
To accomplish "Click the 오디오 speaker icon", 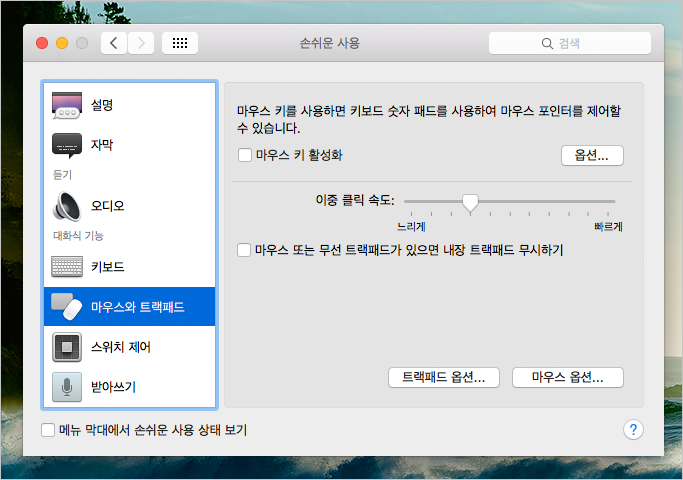I will tap(67, 206).
